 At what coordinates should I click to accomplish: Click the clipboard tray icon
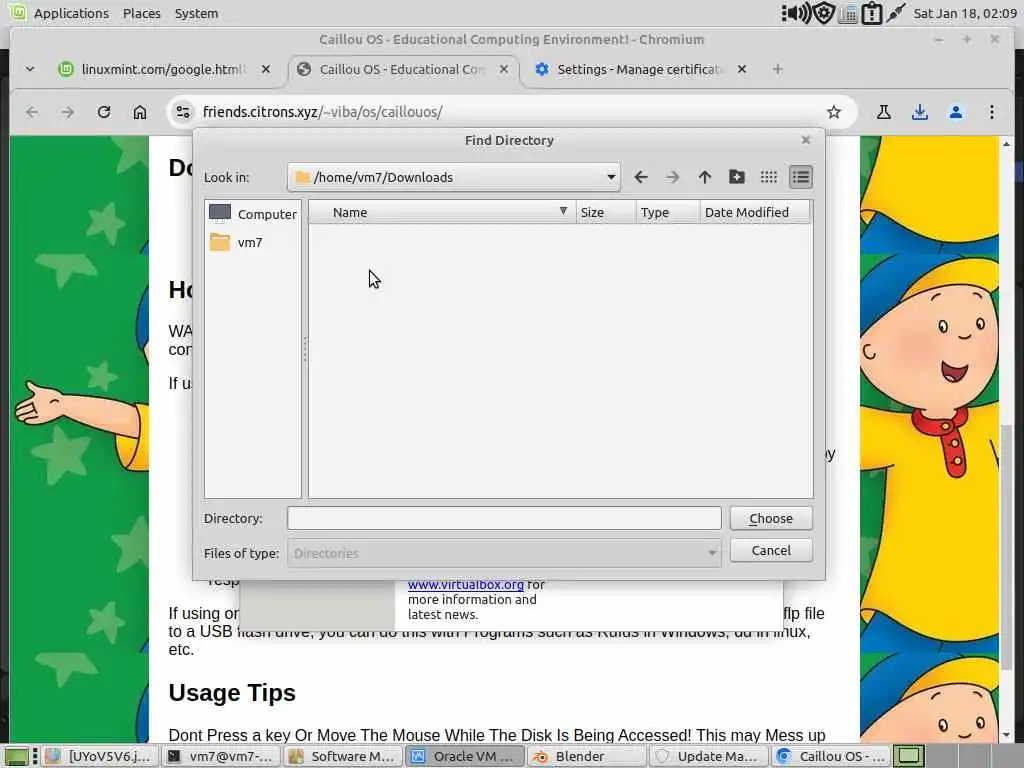(x=872, y=13)
